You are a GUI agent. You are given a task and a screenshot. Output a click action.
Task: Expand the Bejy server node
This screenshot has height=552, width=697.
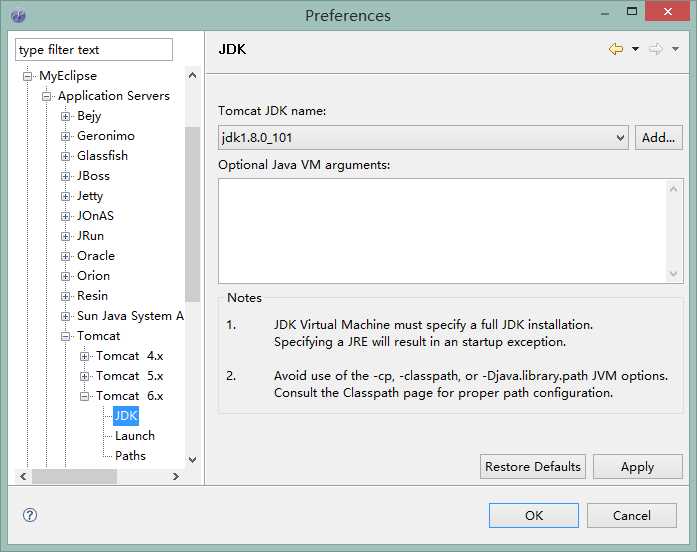[65, 116]
